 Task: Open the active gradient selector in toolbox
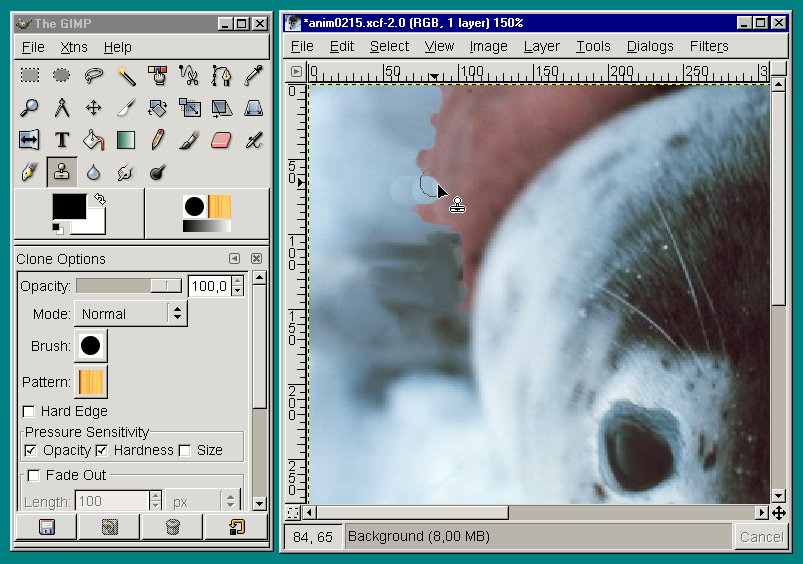207,226
